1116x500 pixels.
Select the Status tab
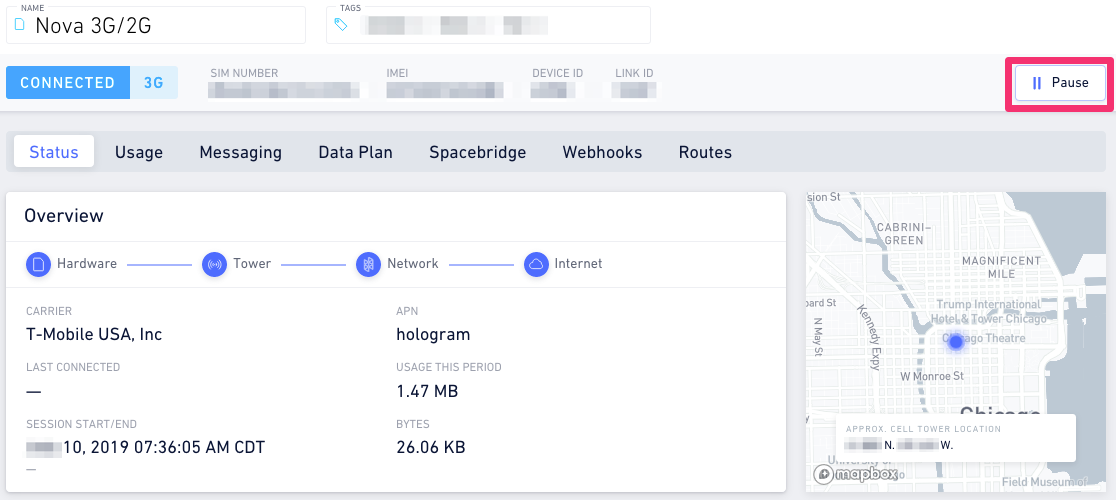pyautogui.click(x=54, y=152)
